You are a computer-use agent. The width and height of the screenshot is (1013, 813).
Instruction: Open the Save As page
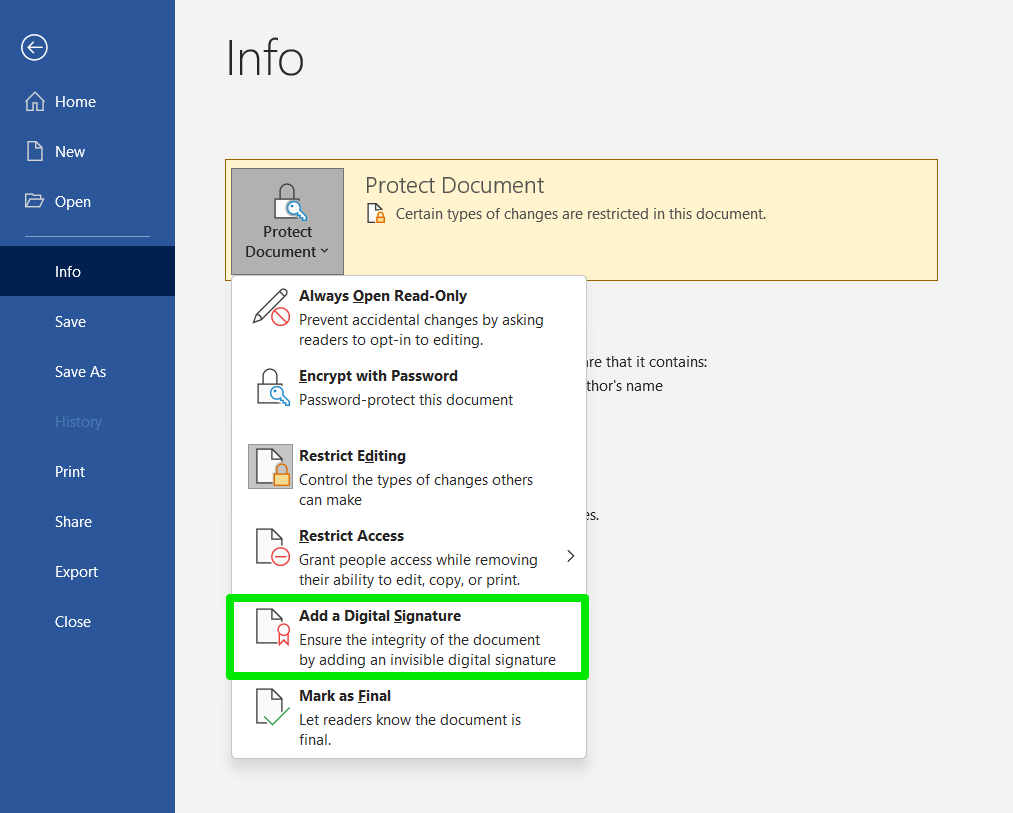[x=80, y=372]
